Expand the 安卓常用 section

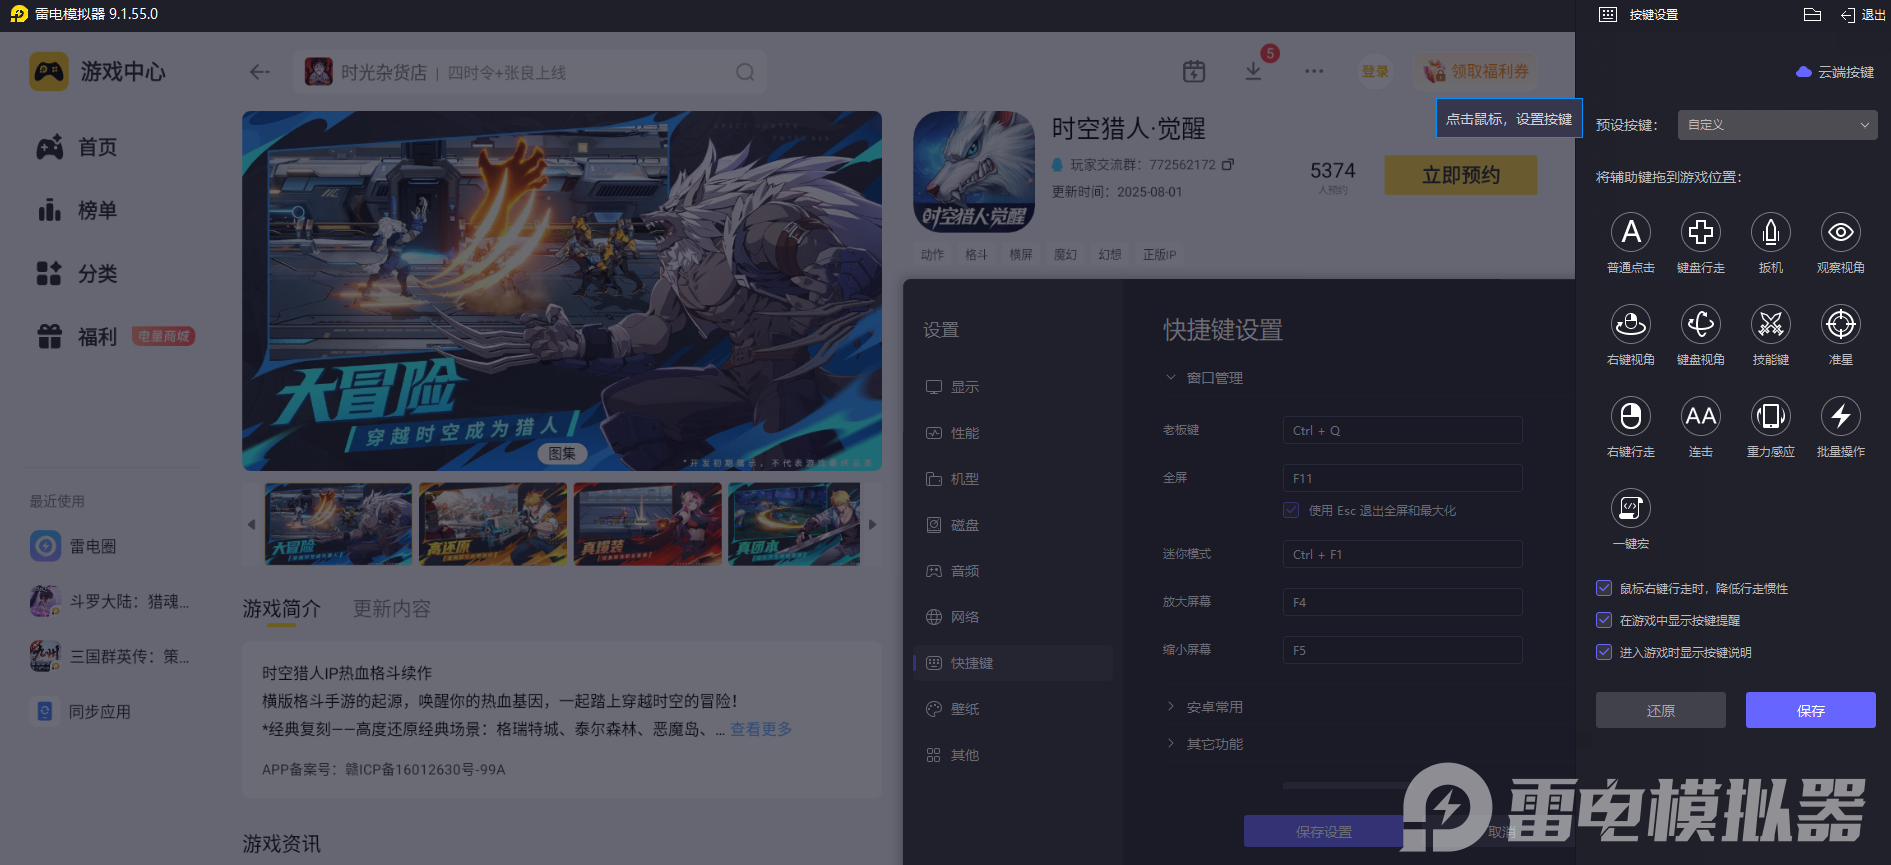(1204, 707)
